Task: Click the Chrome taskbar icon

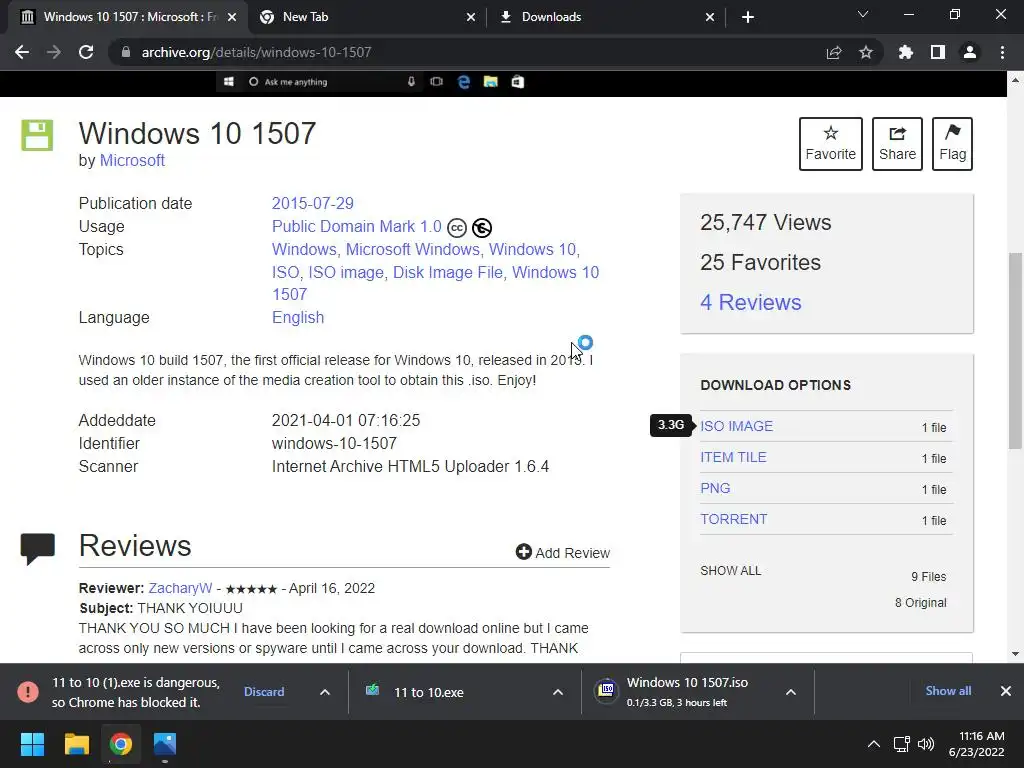Action: 121,744
